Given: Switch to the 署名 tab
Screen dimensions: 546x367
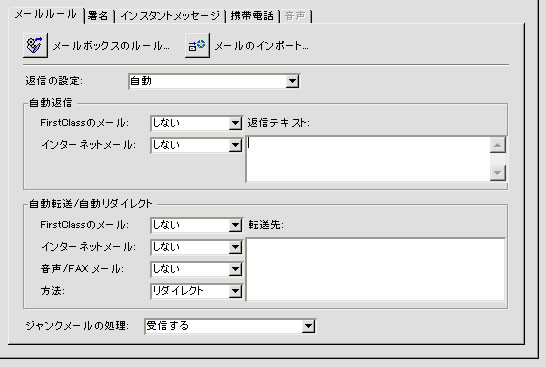Looking at the screenshot, I should [x=98, y=16].
